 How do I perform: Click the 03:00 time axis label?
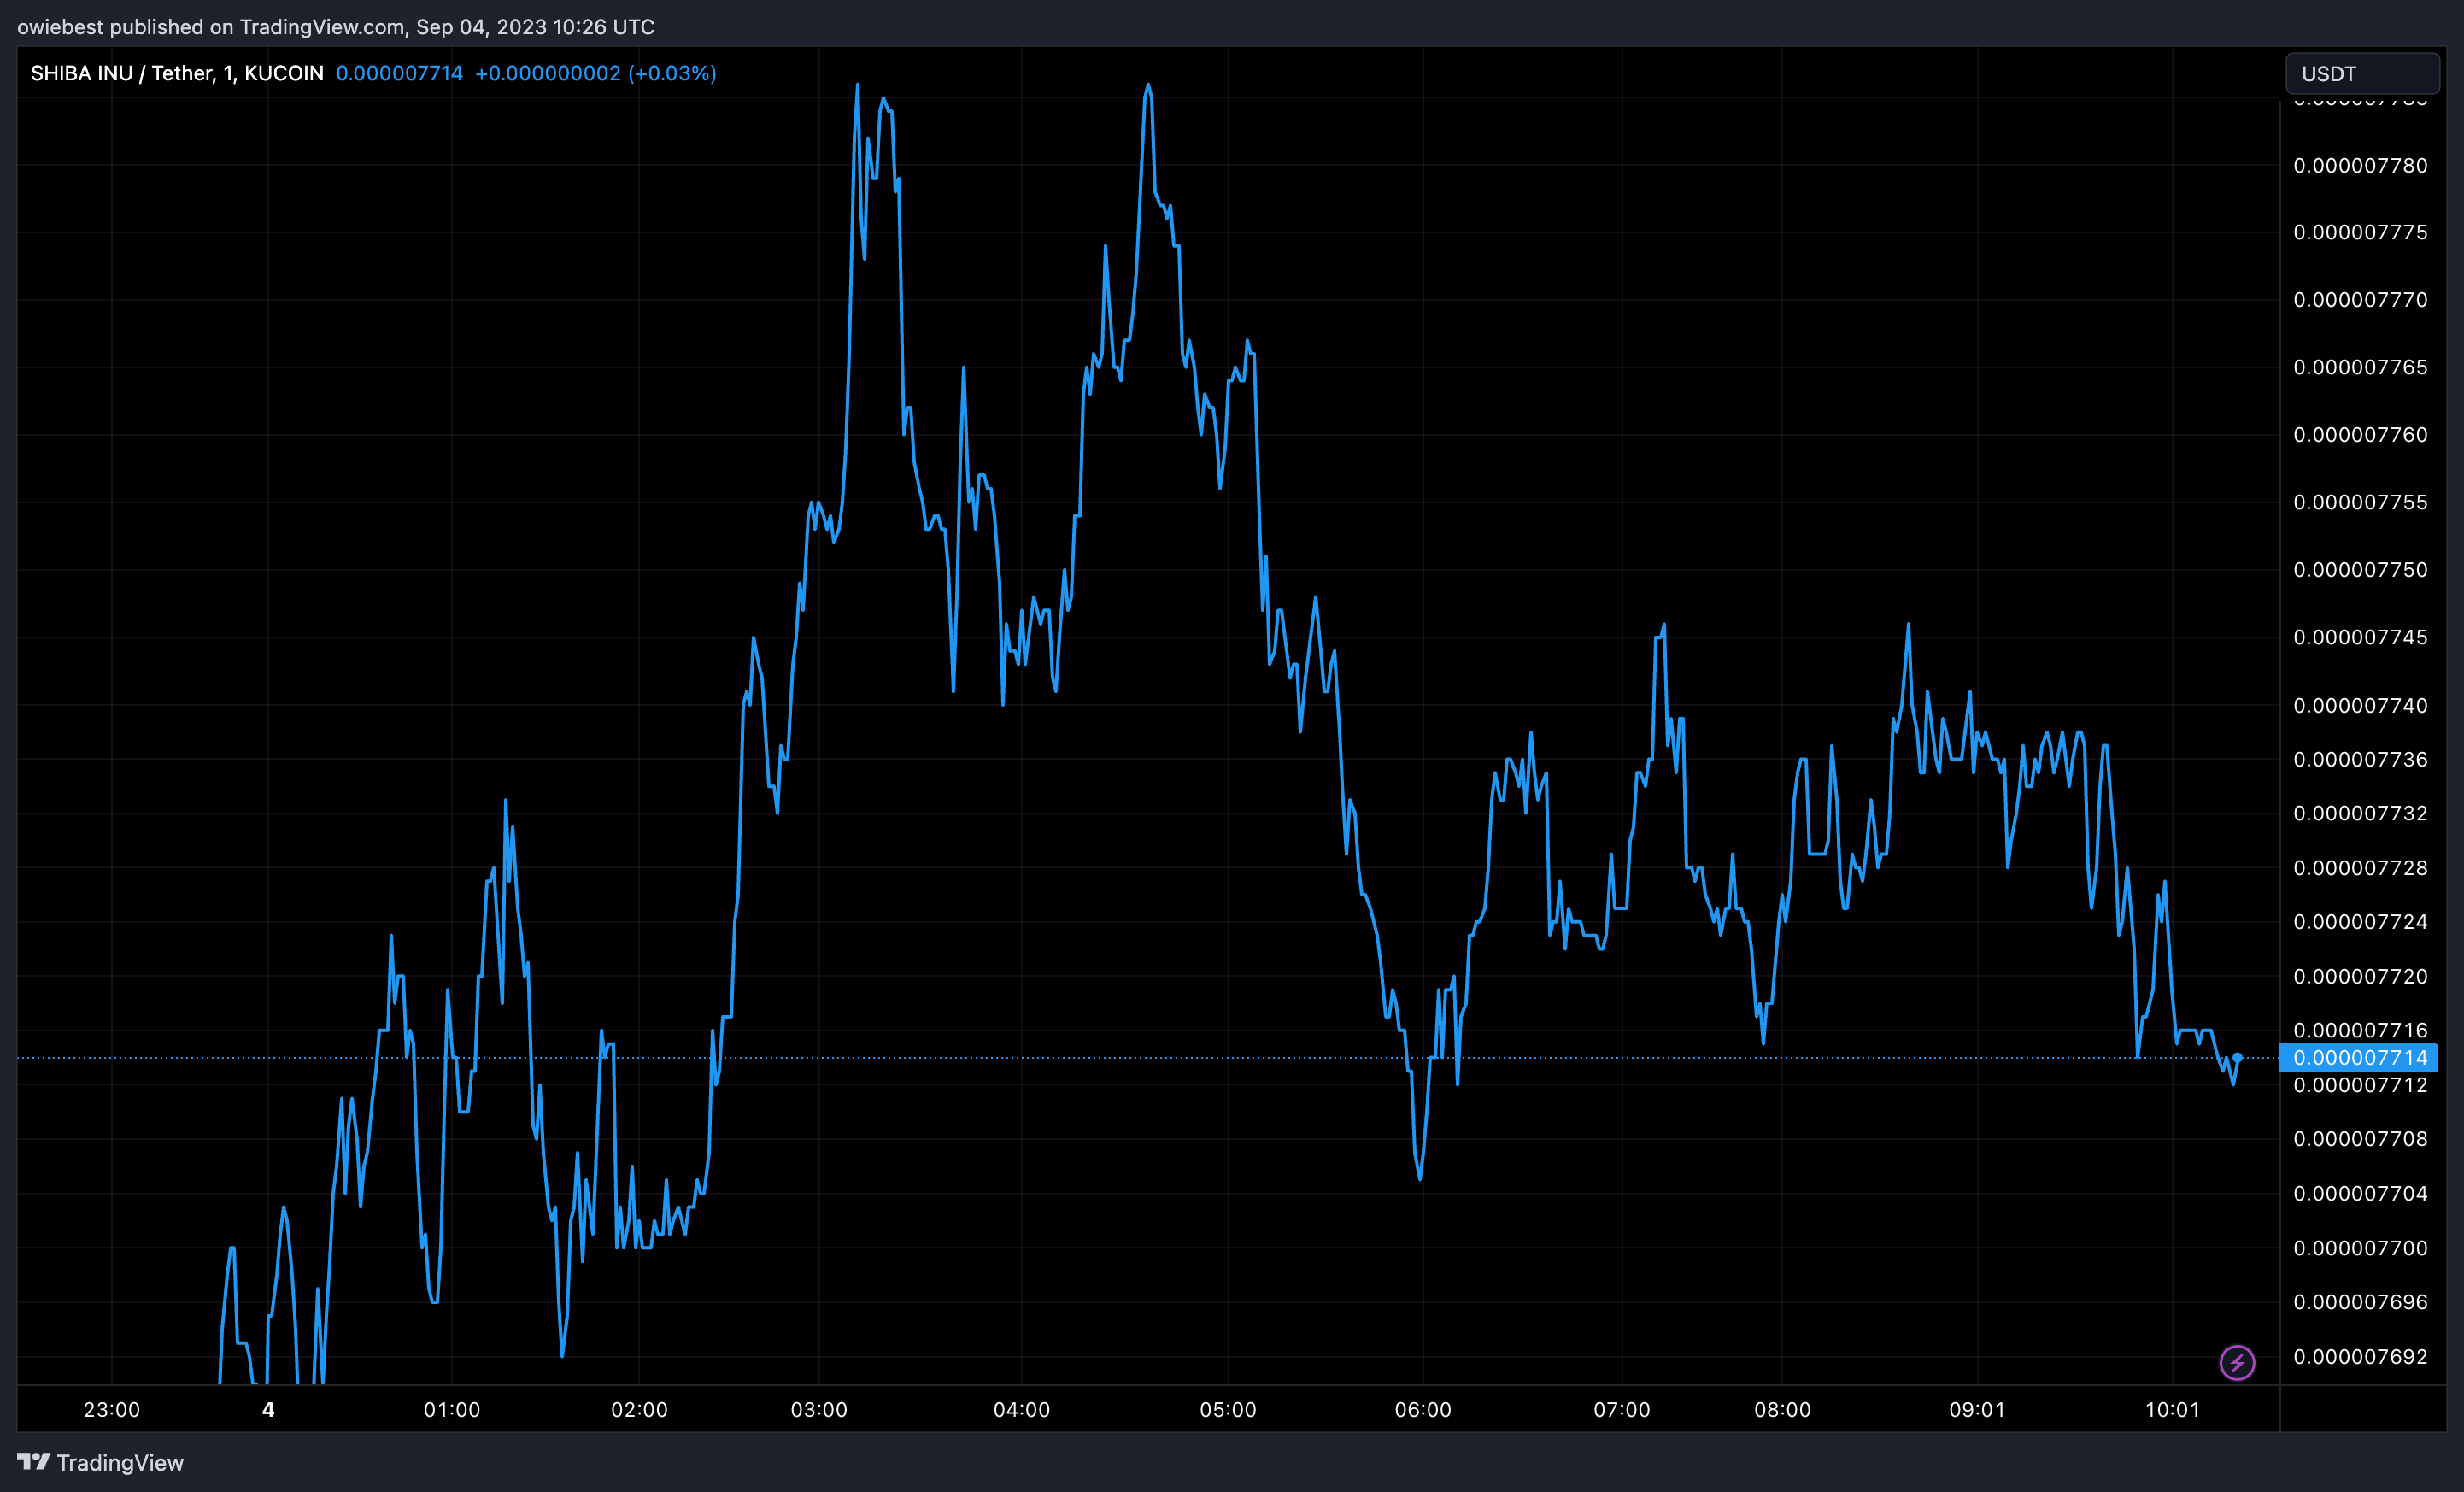[x=819, y=1410]
